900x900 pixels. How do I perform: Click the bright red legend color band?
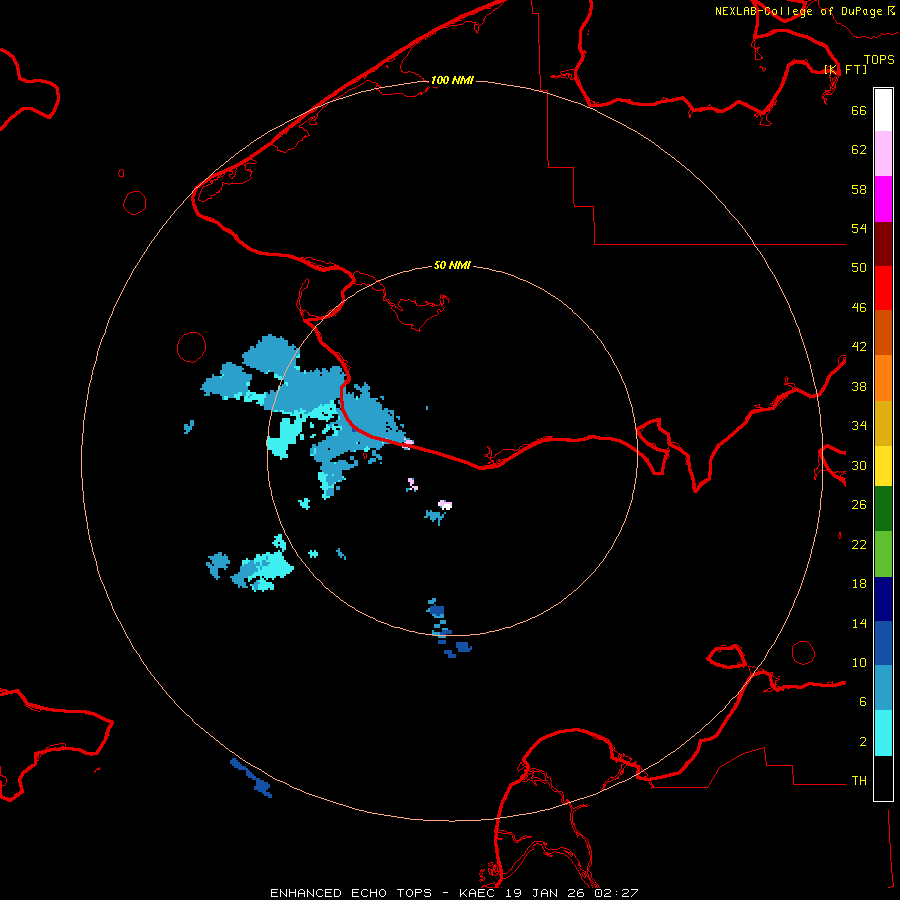pos(883,288)
